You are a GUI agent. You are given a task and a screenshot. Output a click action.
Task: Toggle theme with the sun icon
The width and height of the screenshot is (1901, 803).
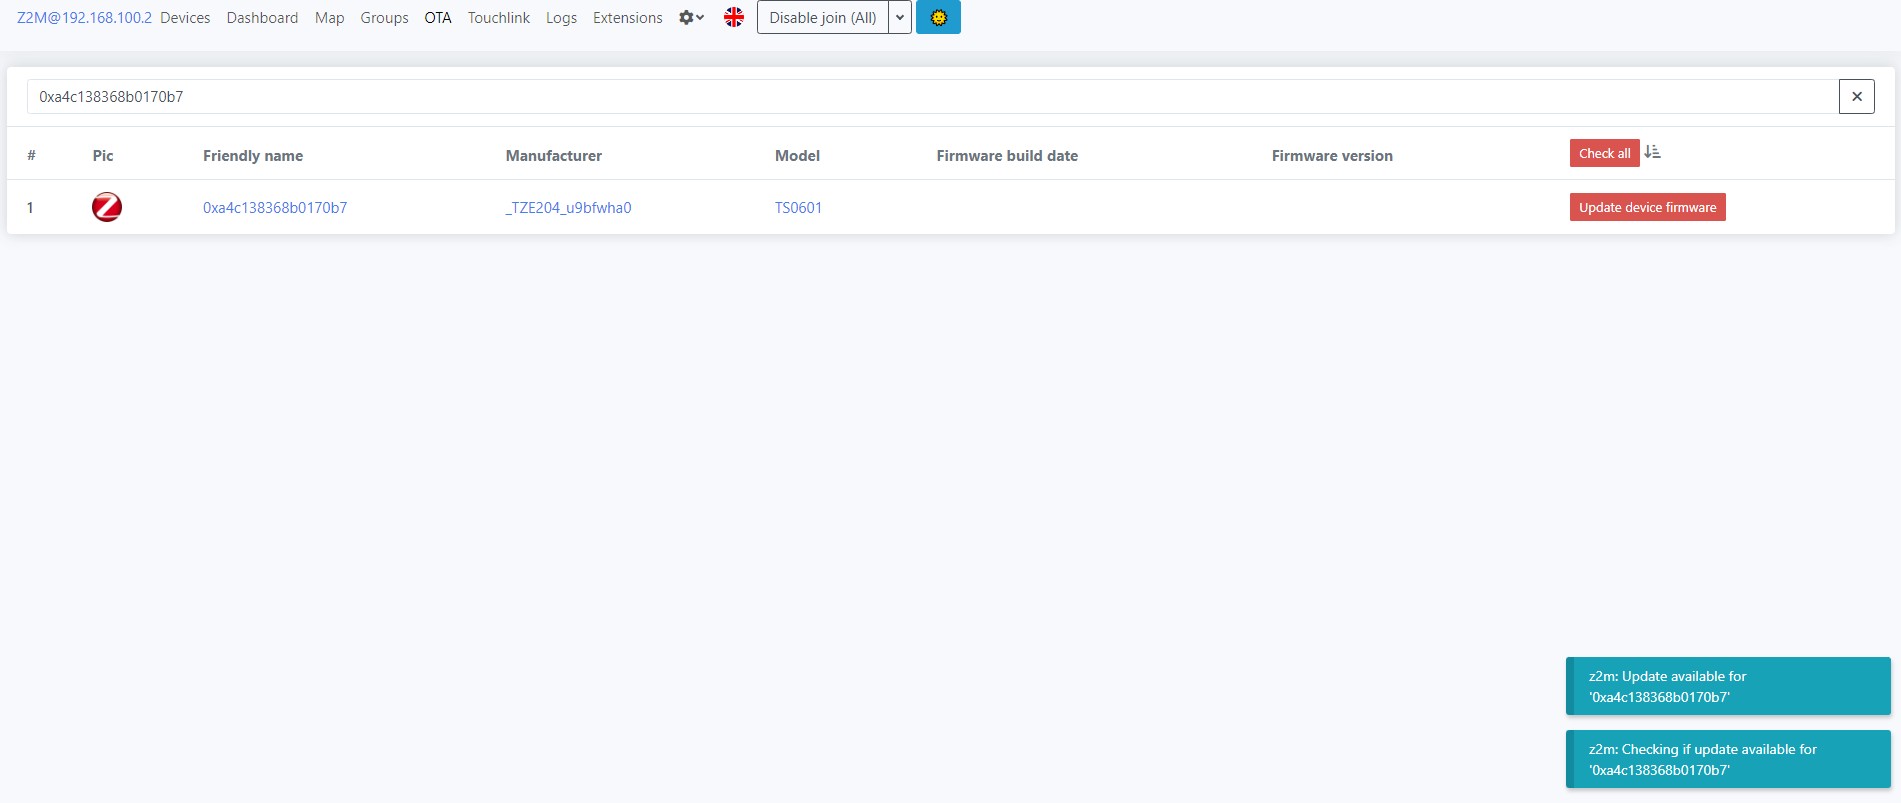click(938, 17)
